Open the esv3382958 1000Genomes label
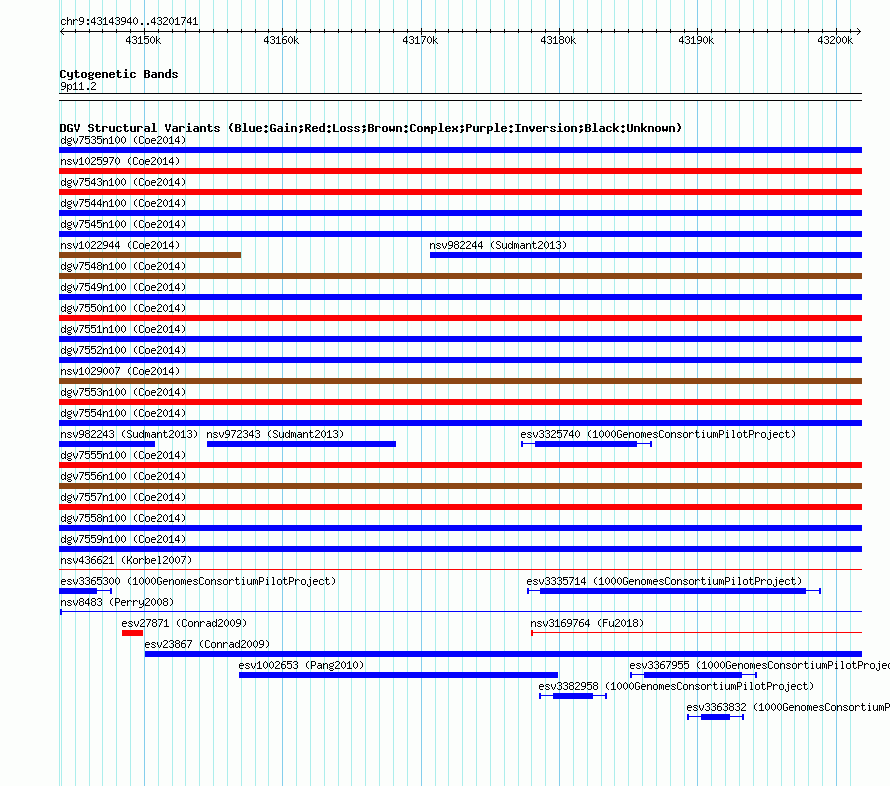This screenshot has height=786, width=890. (676, 686)
